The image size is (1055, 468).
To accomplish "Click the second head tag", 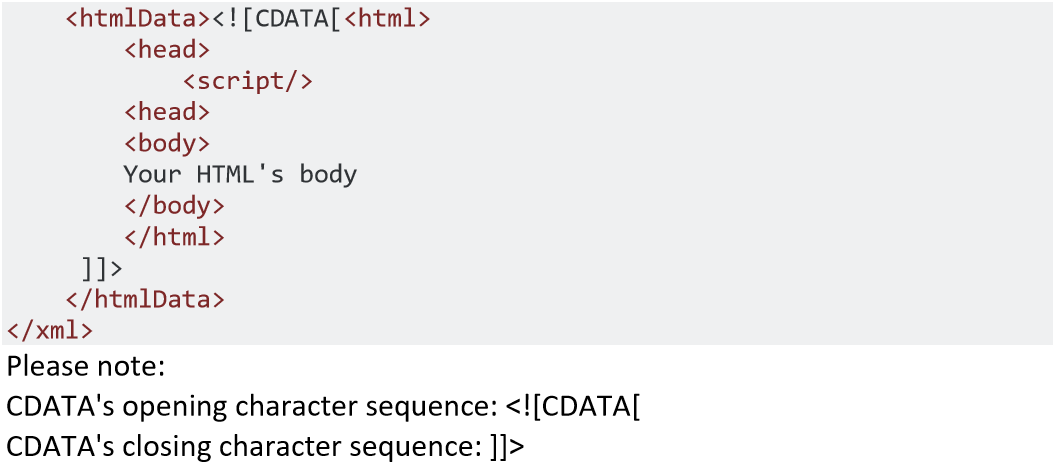I will [168, 112].
